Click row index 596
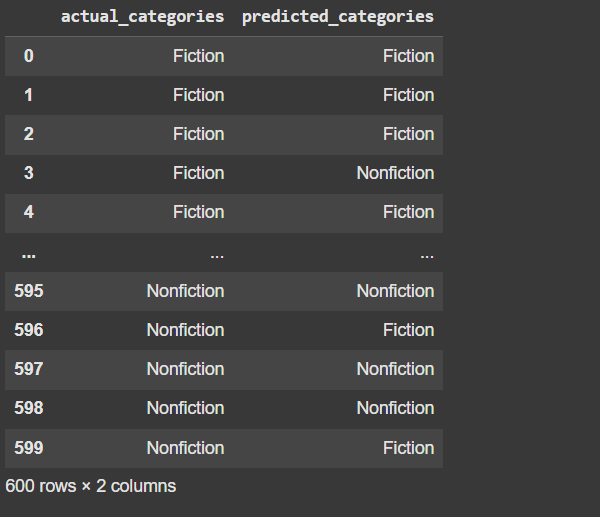This screenshot has width=600, height=517. 29,330
